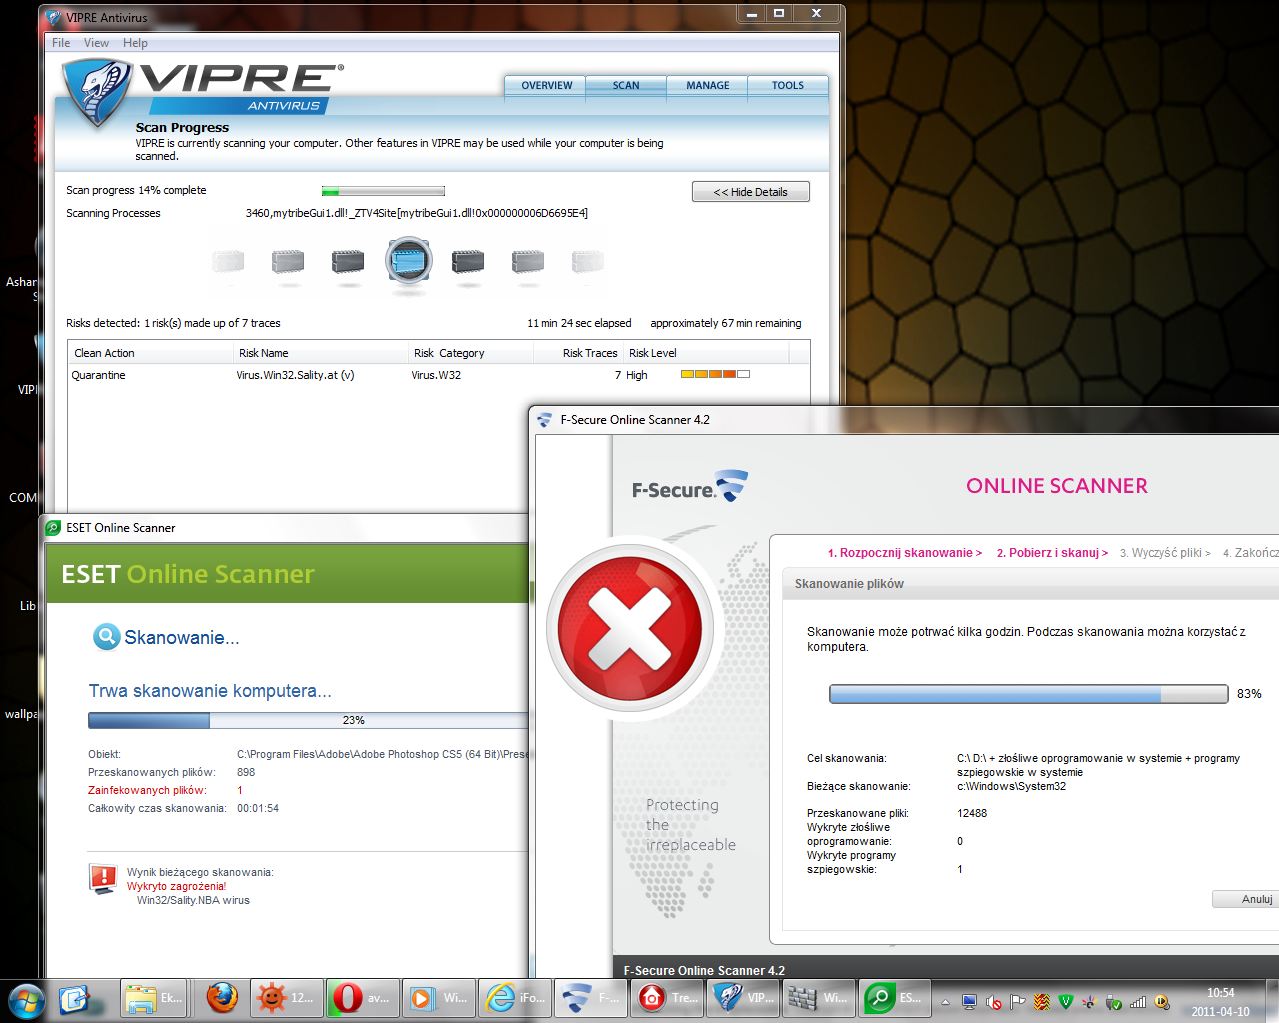This screenshot has height=1023, width=1279.
Task: Open the View menu in VIPRE
Action: tap(97, 43)
